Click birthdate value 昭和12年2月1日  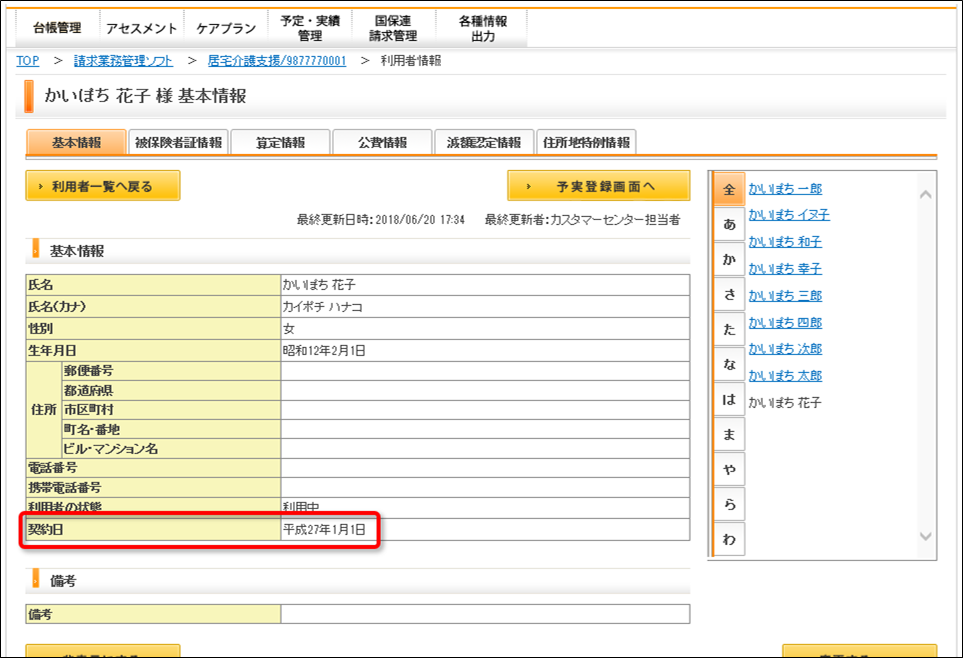tap(324, 350)
